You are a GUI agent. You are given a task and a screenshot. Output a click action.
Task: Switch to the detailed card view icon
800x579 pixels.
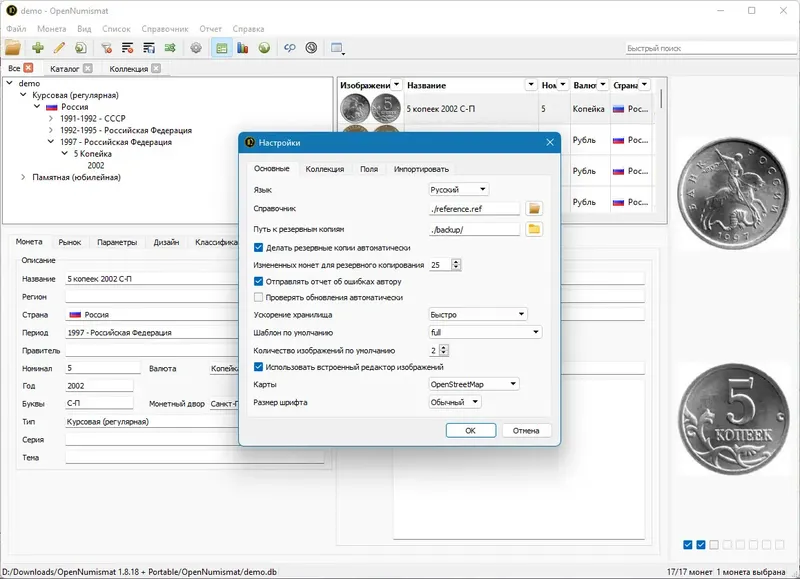(x=221, y=48)
